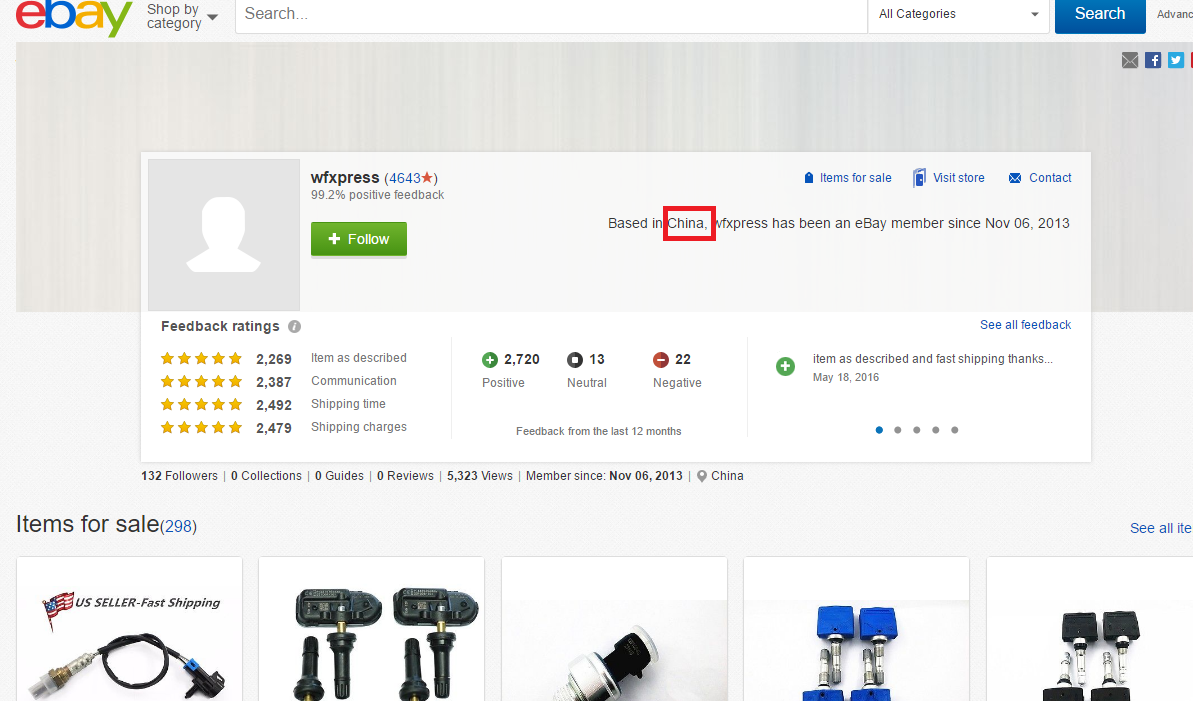Open the Contact link
Screen dimensions: 1193x701
(1050, 177)
